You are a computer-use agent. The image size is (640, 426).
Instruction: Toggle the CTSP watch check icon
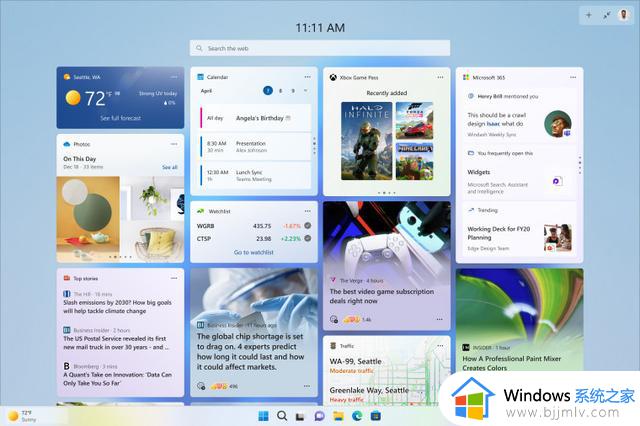308,238
